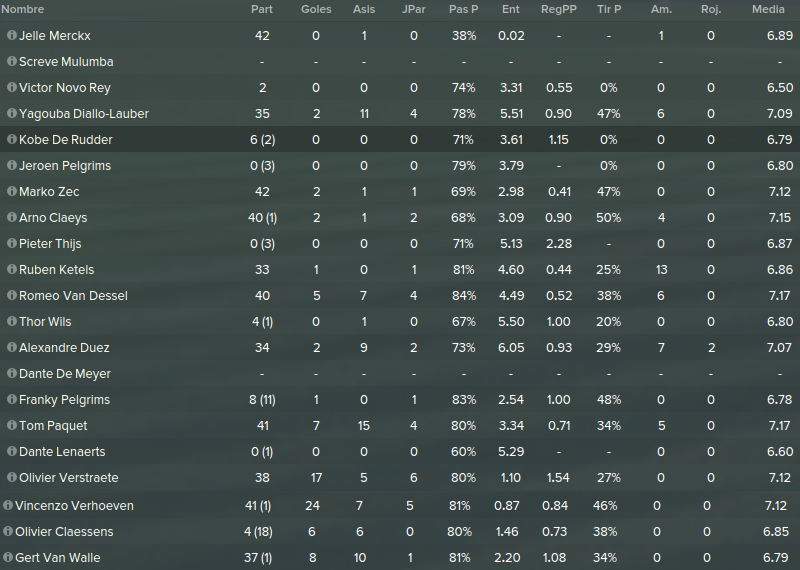The image size is (800, 570).
Task: Sort by Pas P column header
Action: click(463, 9)
